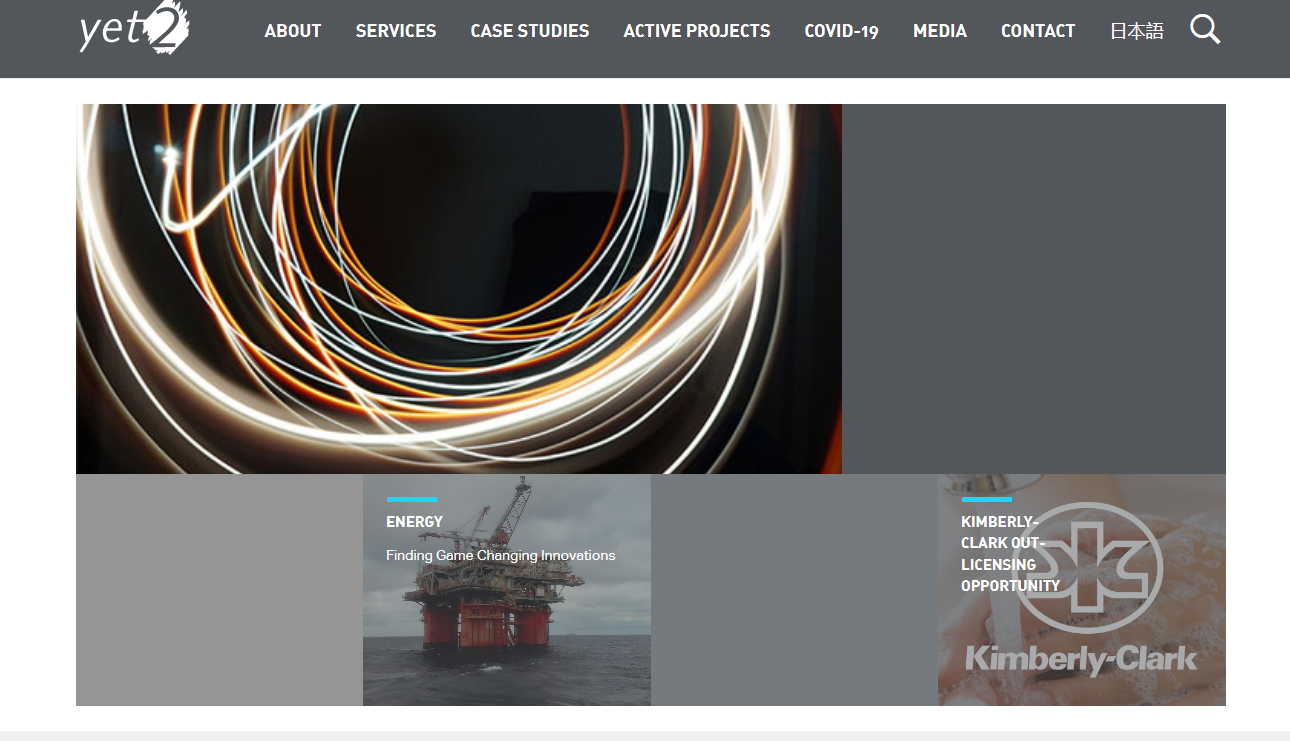Open the search magnifier icon
The image size is (1290, 741).
(1205, 30)
